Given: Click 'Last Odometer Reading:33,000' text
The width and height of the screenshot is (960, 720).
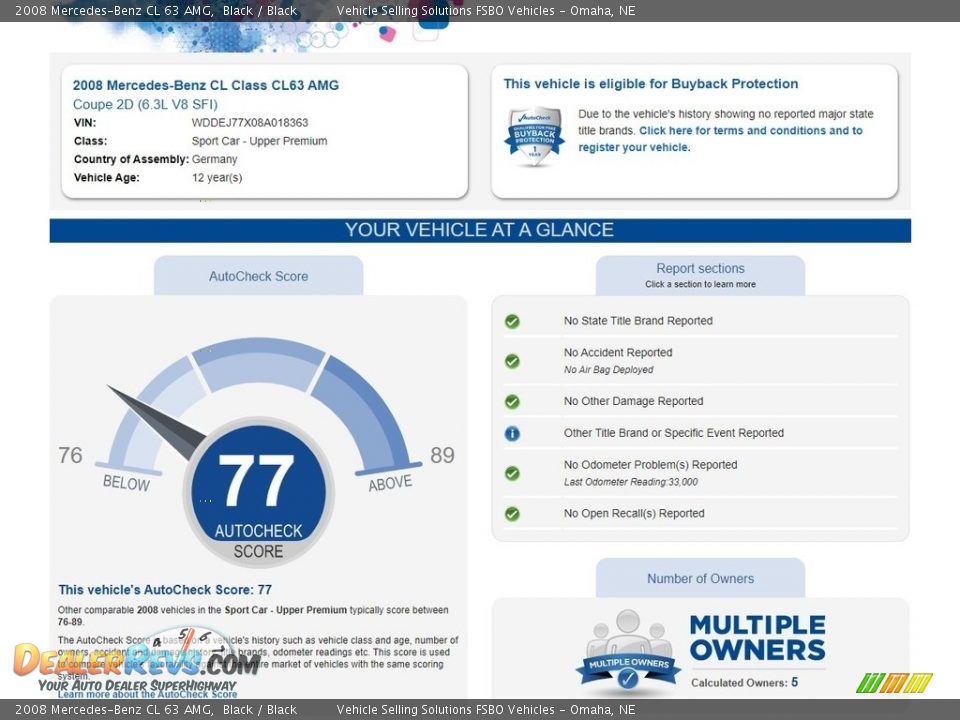Looking at the screenshot, I should tap(631, 482).
